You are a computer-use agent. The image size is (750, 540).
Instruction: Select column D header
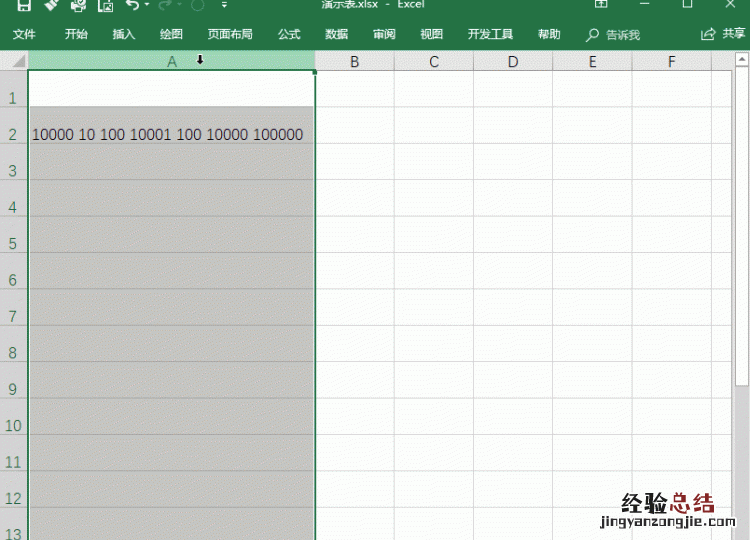[513, 61]
